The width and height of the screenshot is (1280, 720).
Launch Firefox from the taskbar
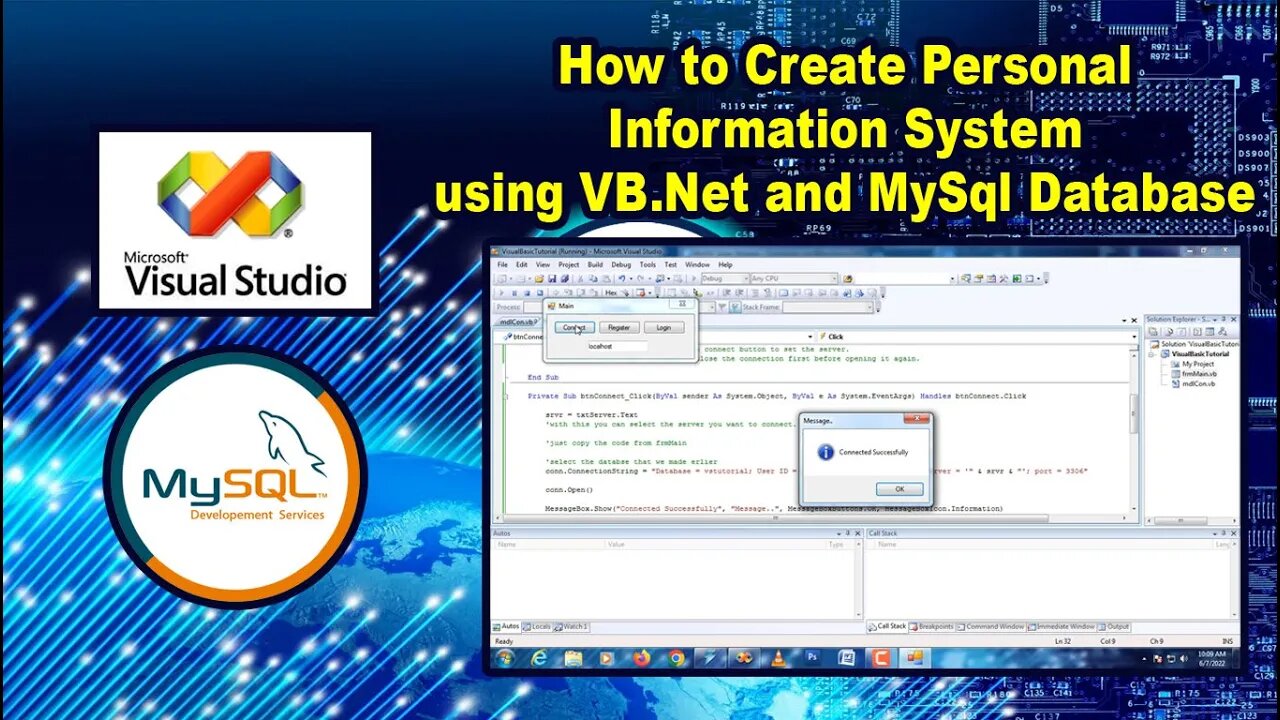pyautogui.click(x=642, y=659)
